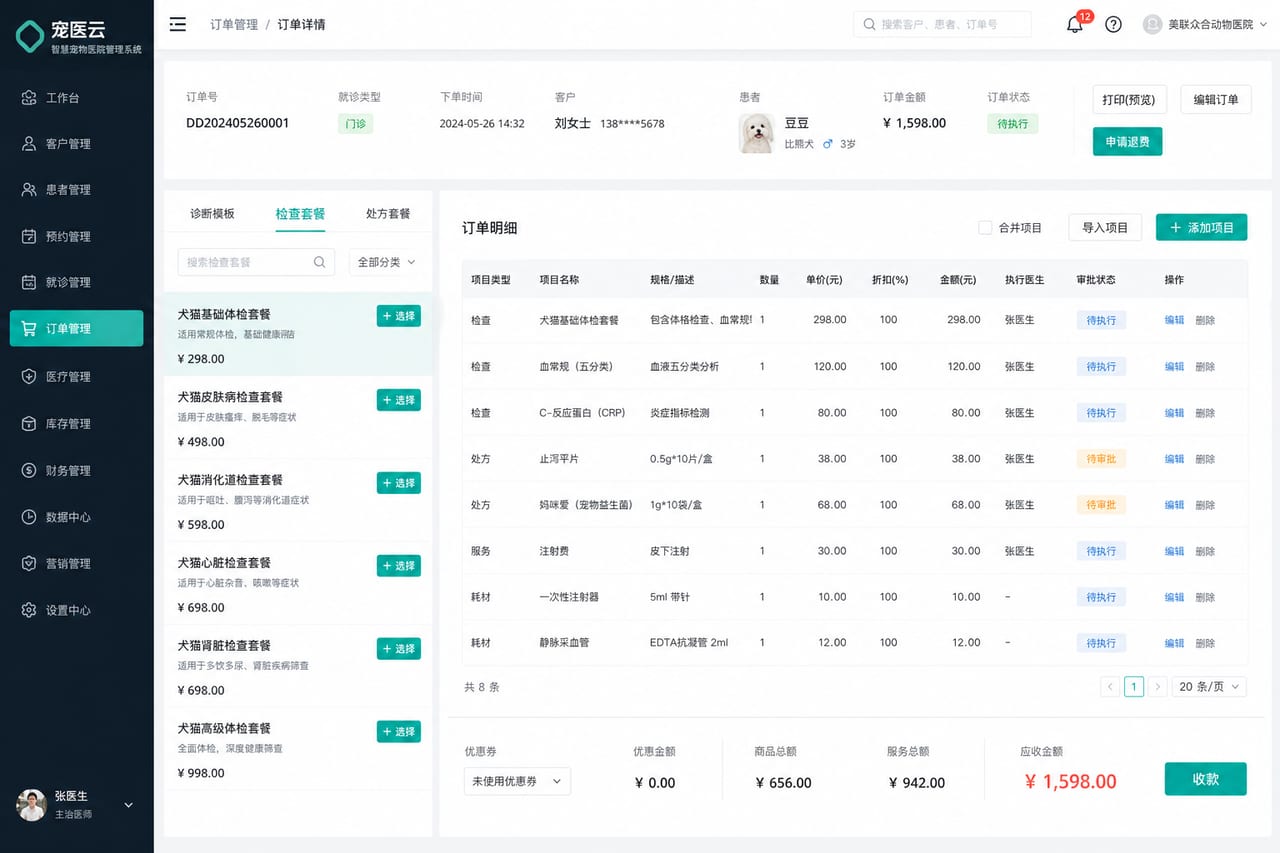Select the 犬猫基础体检套餐 package
The height and width of the screenshot is (853, 1280).
click(399, 316)
